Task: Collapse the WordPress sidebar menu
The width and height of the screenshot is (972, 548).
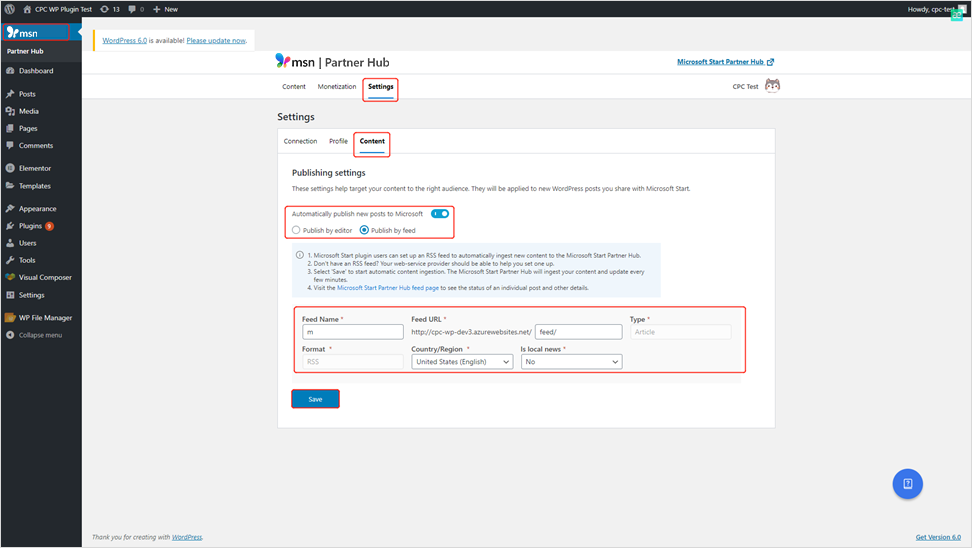Action: point(40,335)
